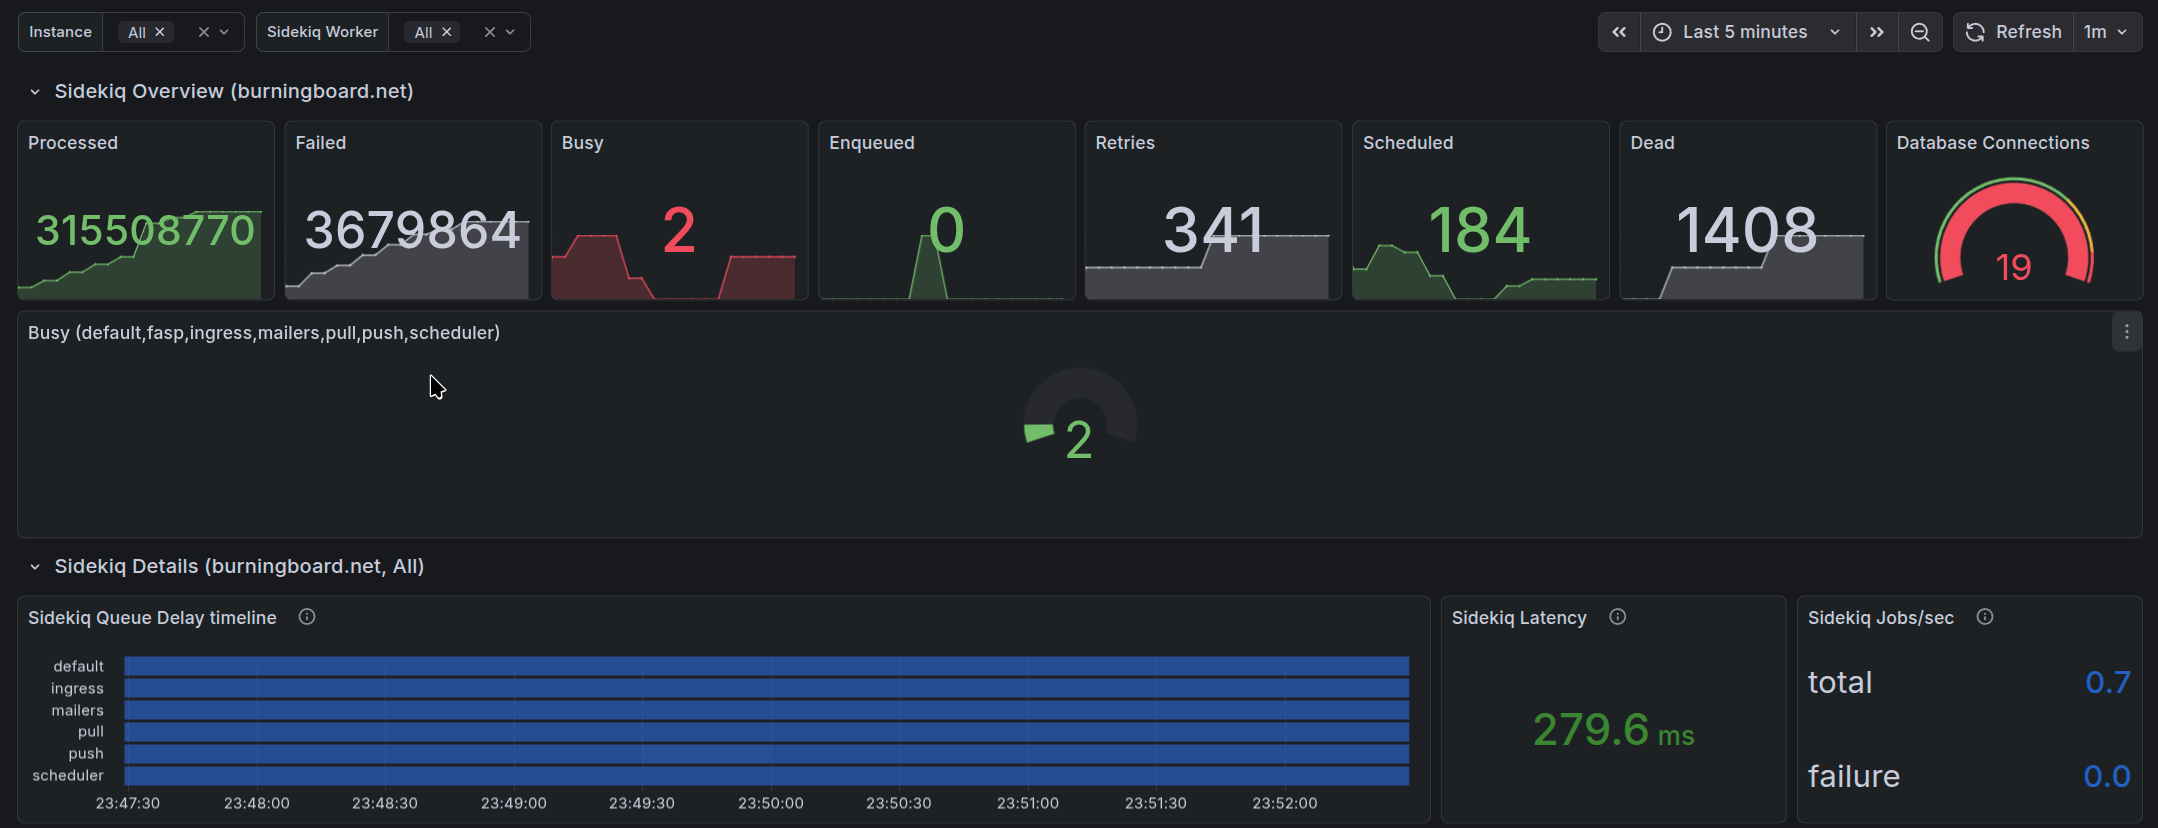Click the zoom out time range icon

[1920, 32]
